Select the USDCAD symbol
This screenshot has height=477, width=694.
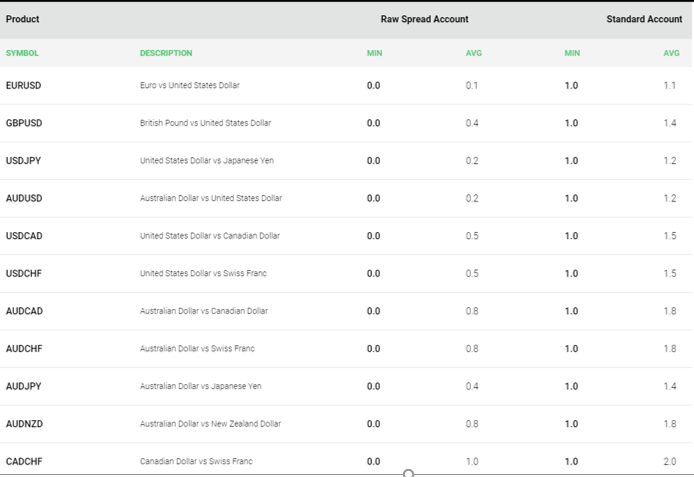coord(24,236)
